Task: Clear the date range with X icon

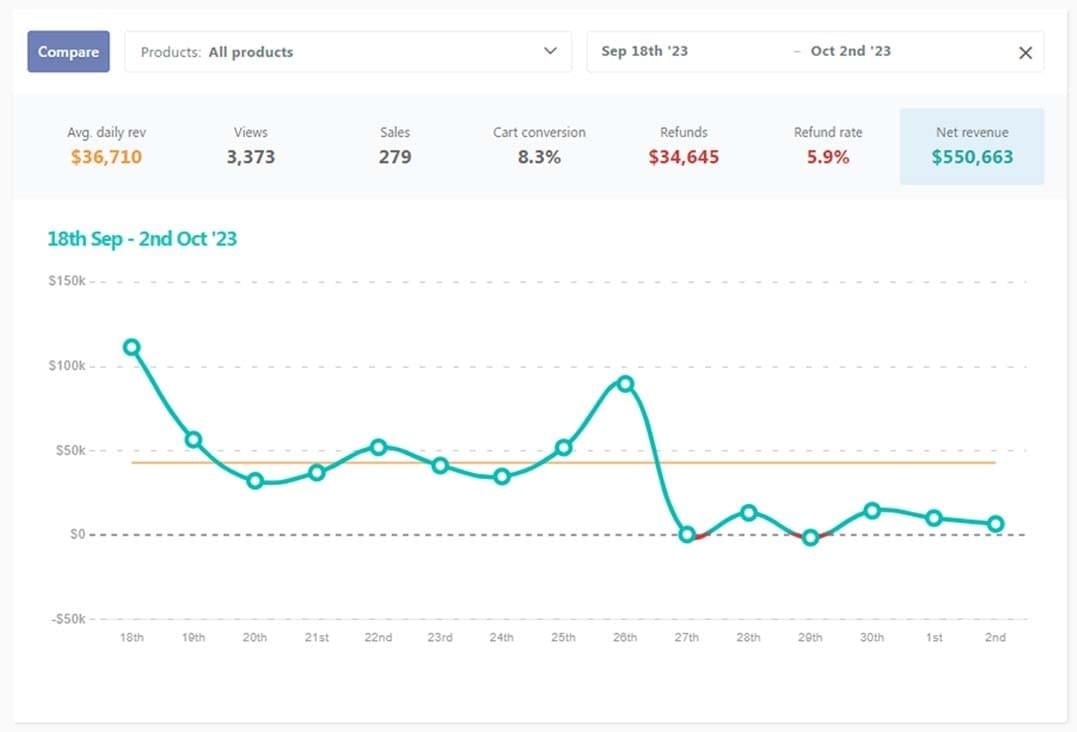Action: [1025, 53]
